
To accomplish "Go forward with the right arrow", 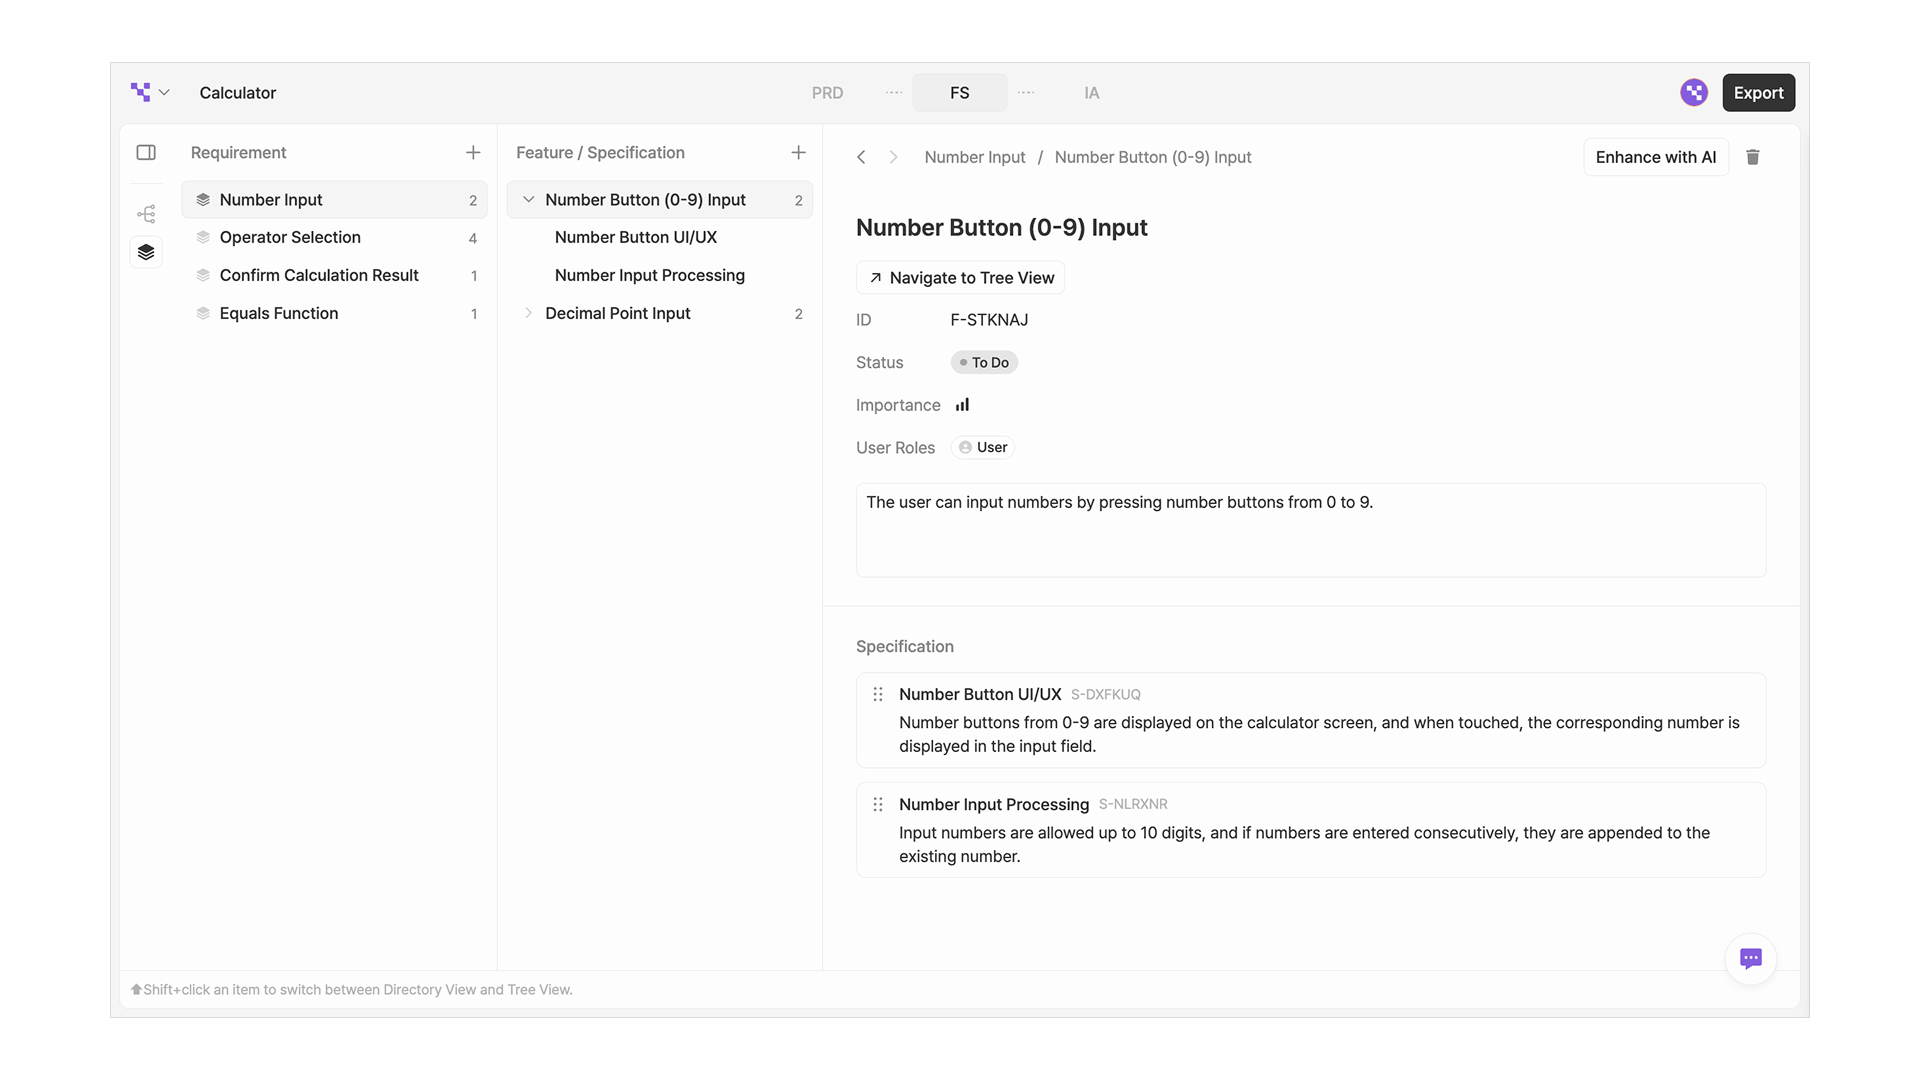I will [x=893, y=157].
